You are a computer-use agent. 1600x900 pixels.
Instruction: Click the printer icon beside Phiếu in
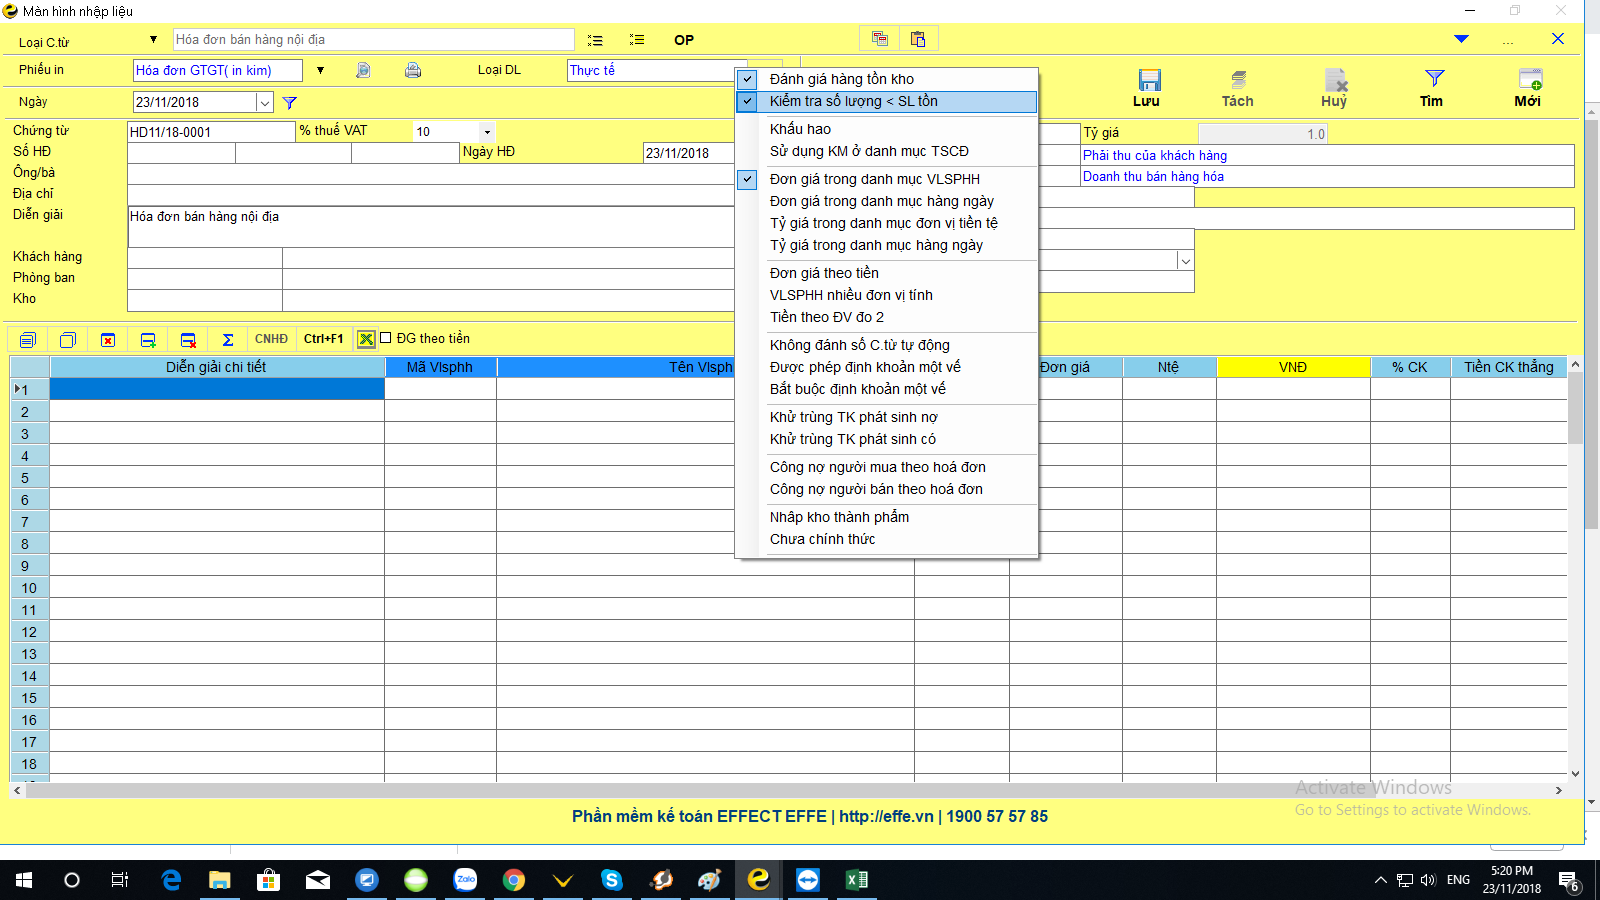(413, 70)
